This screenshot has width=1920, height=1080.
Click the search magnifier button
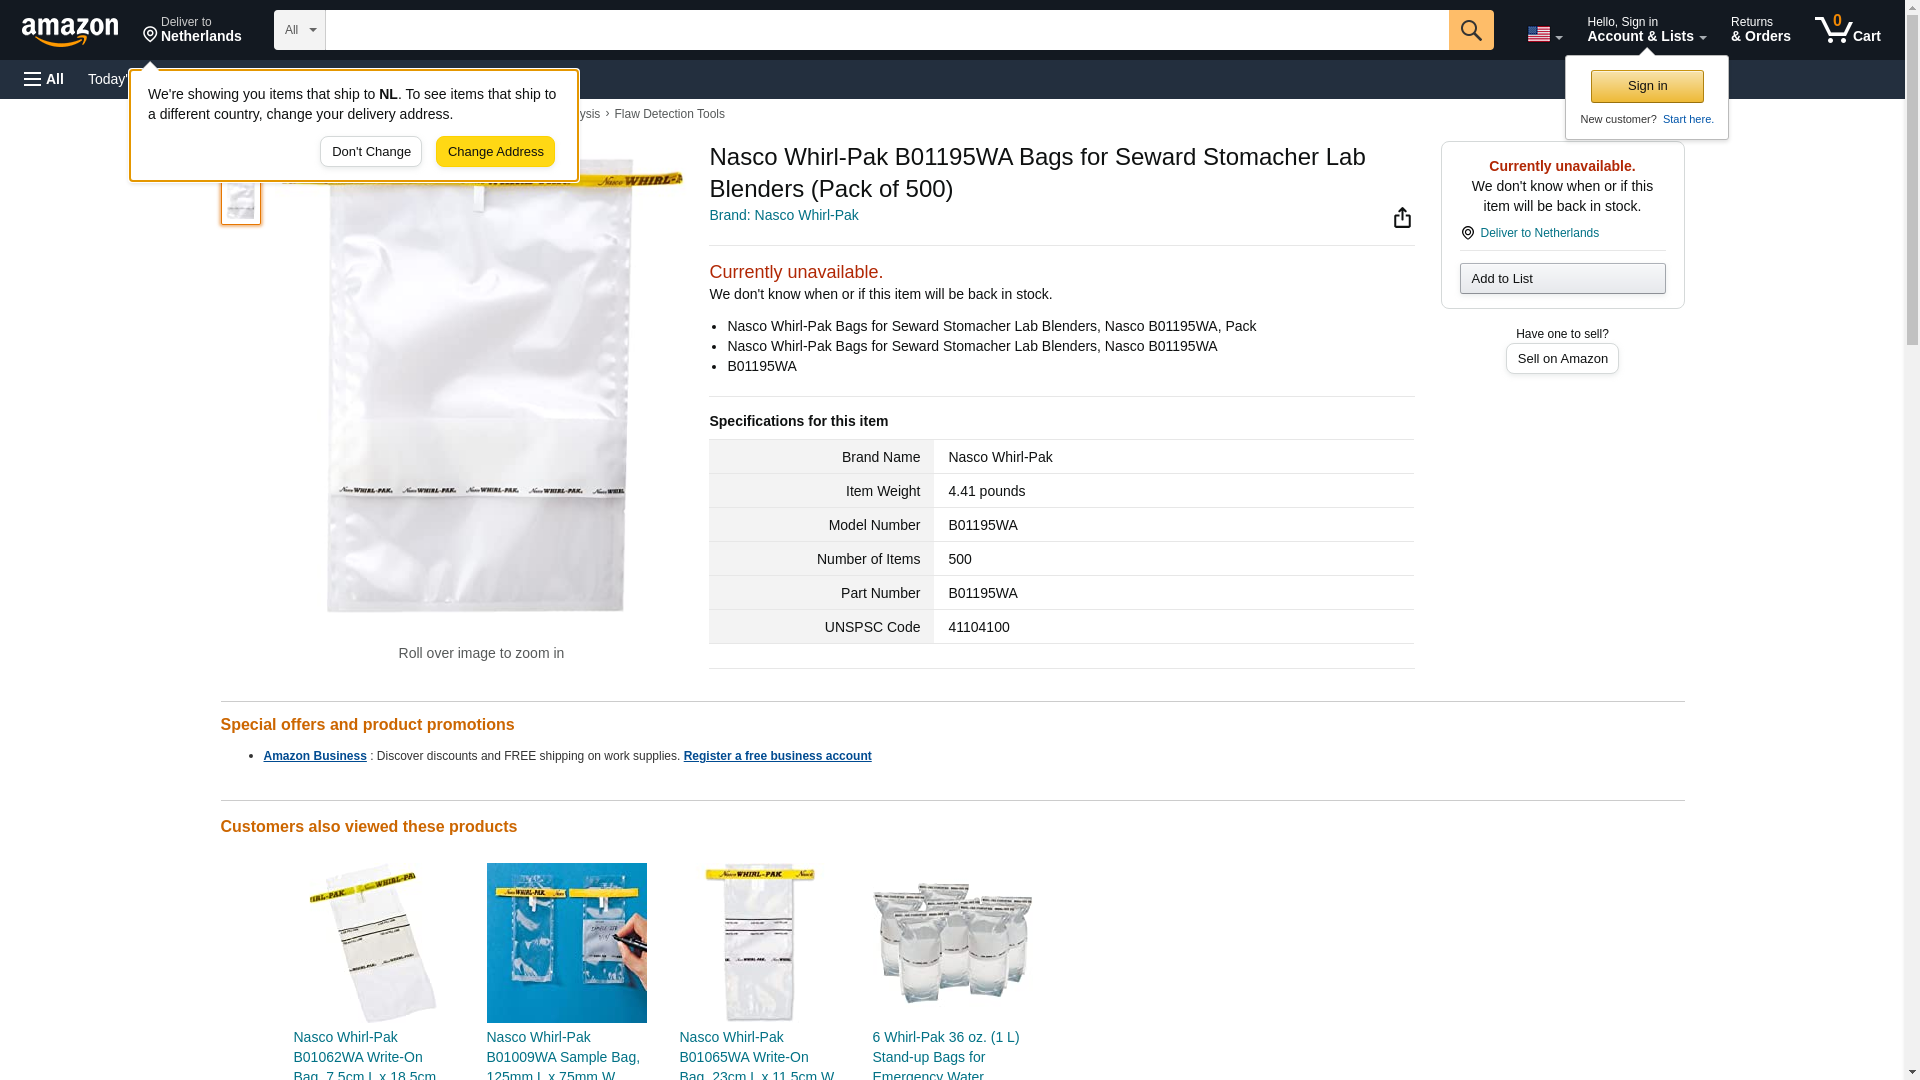[1471, 30]
